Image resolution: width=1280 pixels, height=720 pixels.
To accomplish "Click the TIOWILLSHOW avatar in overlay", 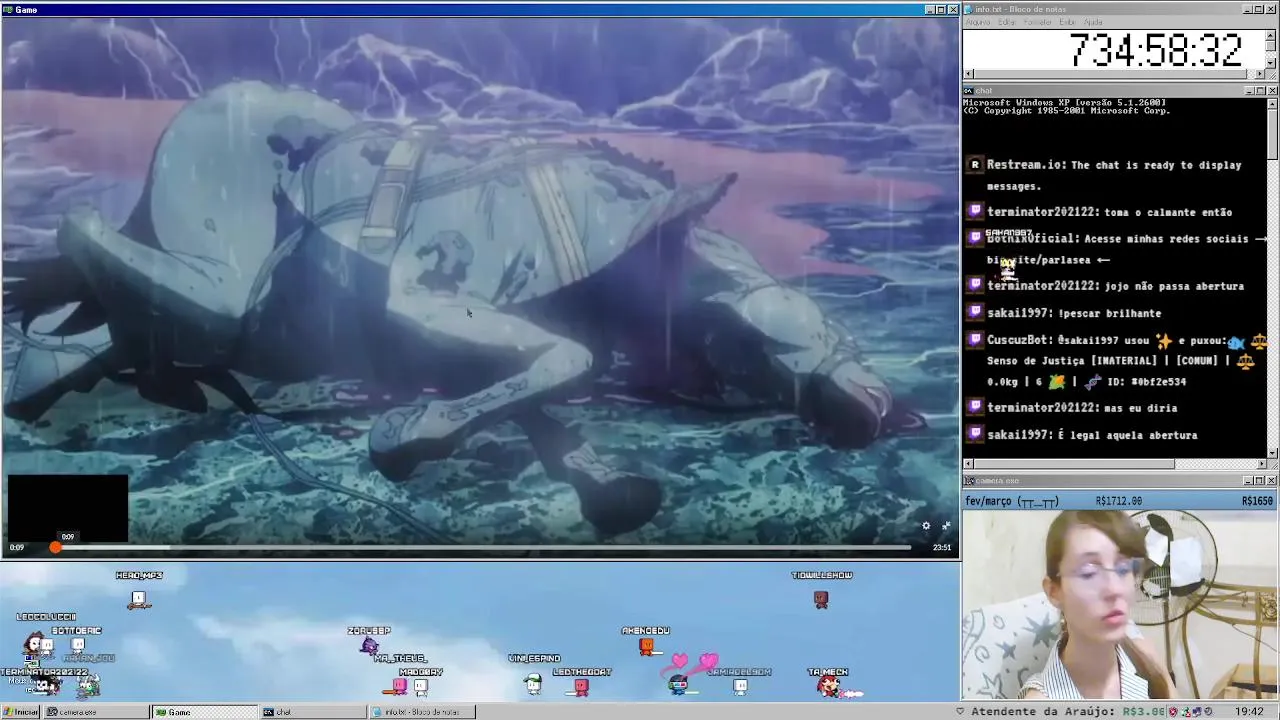I will (x=821, y=599).
